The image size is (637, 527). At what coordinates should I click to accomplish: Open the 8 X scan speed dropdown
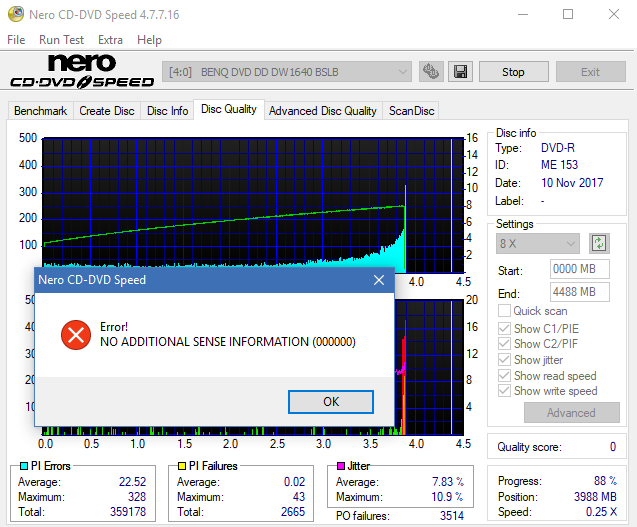[537, 243]
